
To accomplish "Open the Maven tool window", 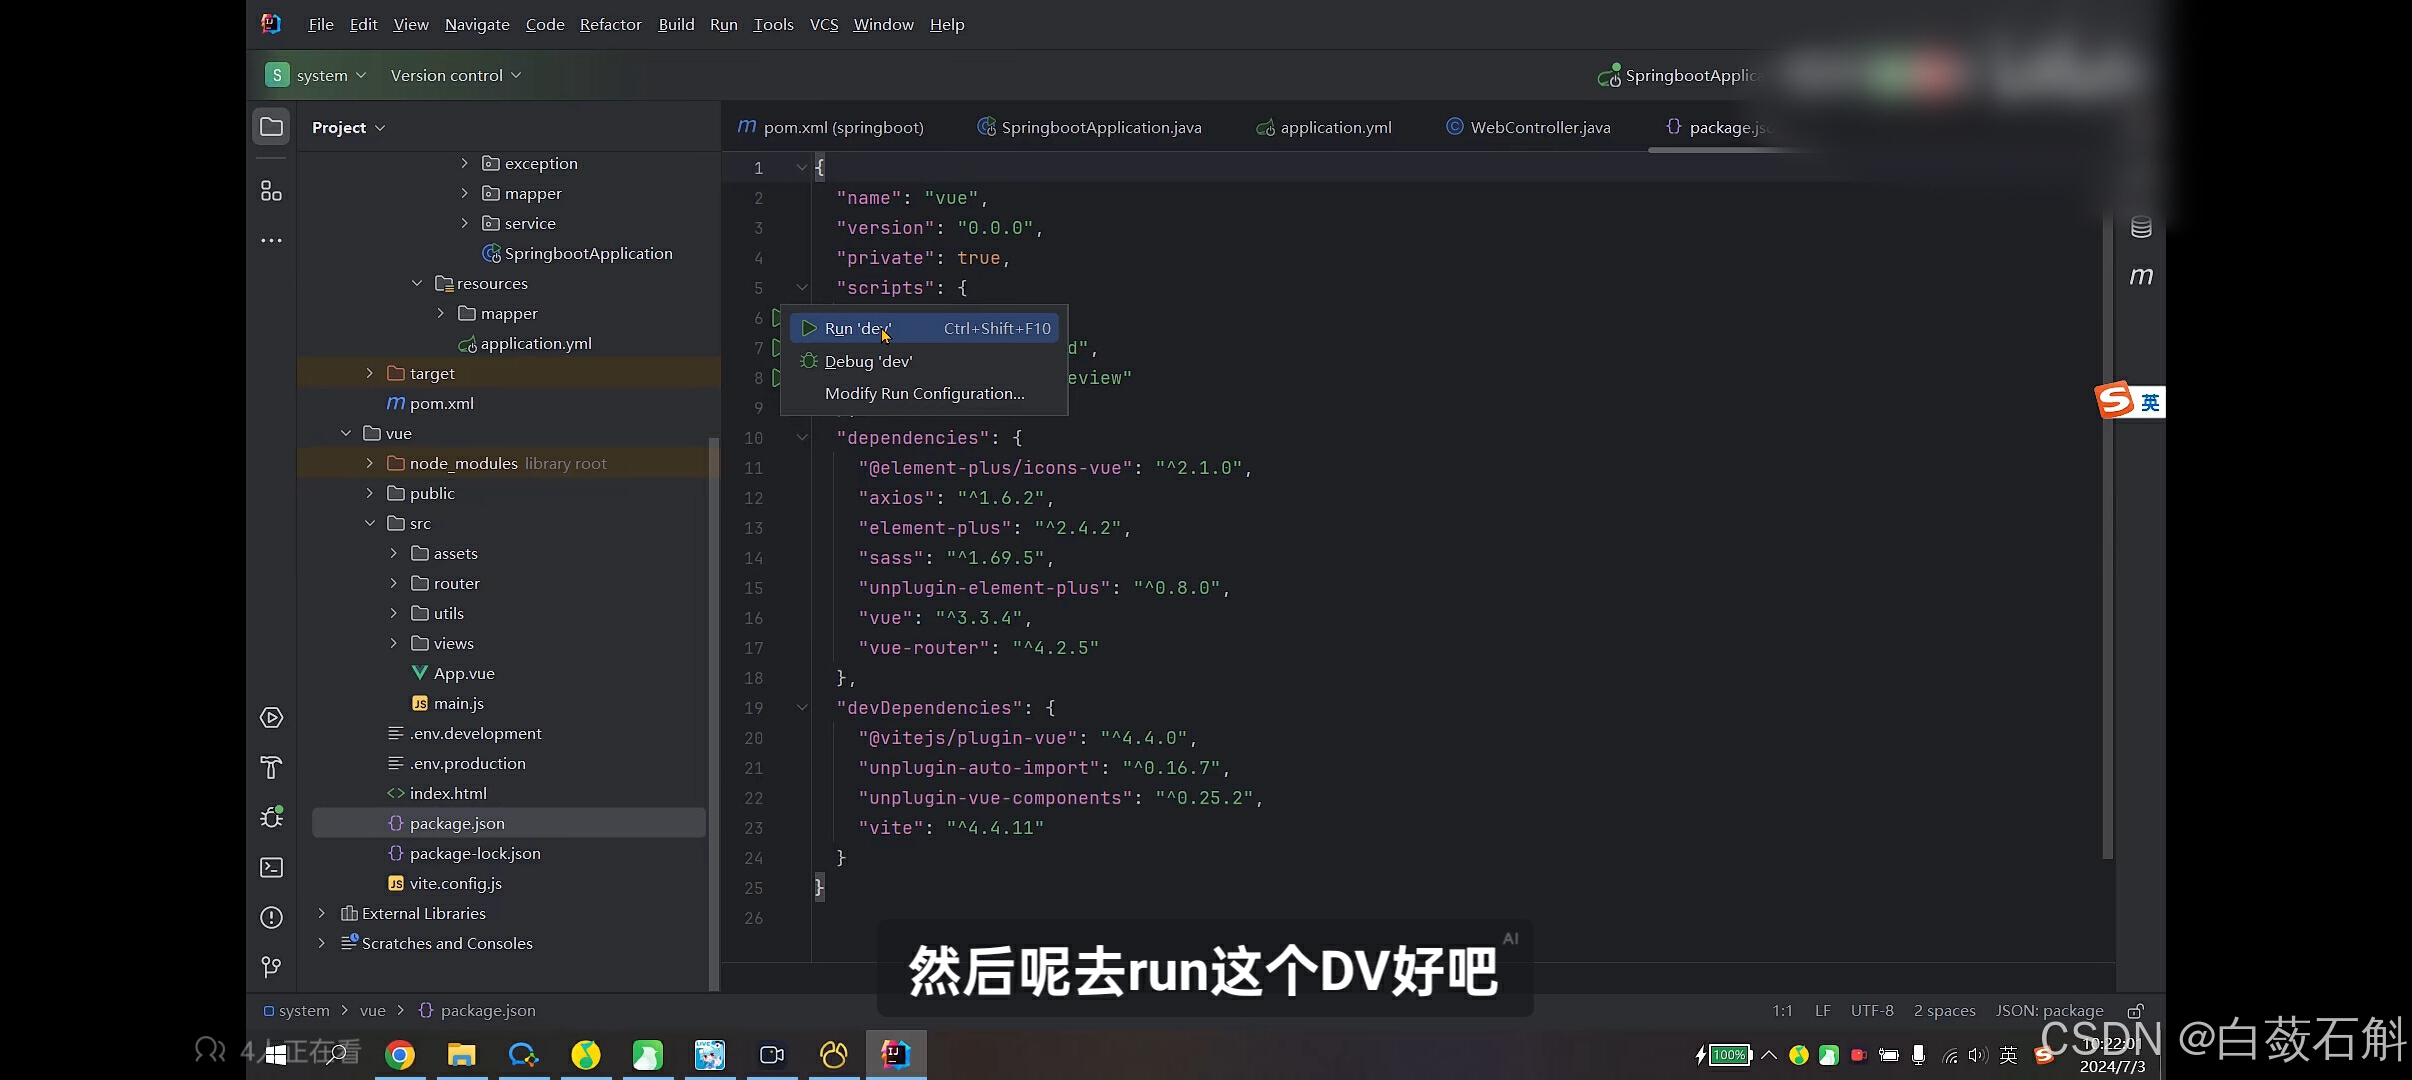I will point(2140,276).
